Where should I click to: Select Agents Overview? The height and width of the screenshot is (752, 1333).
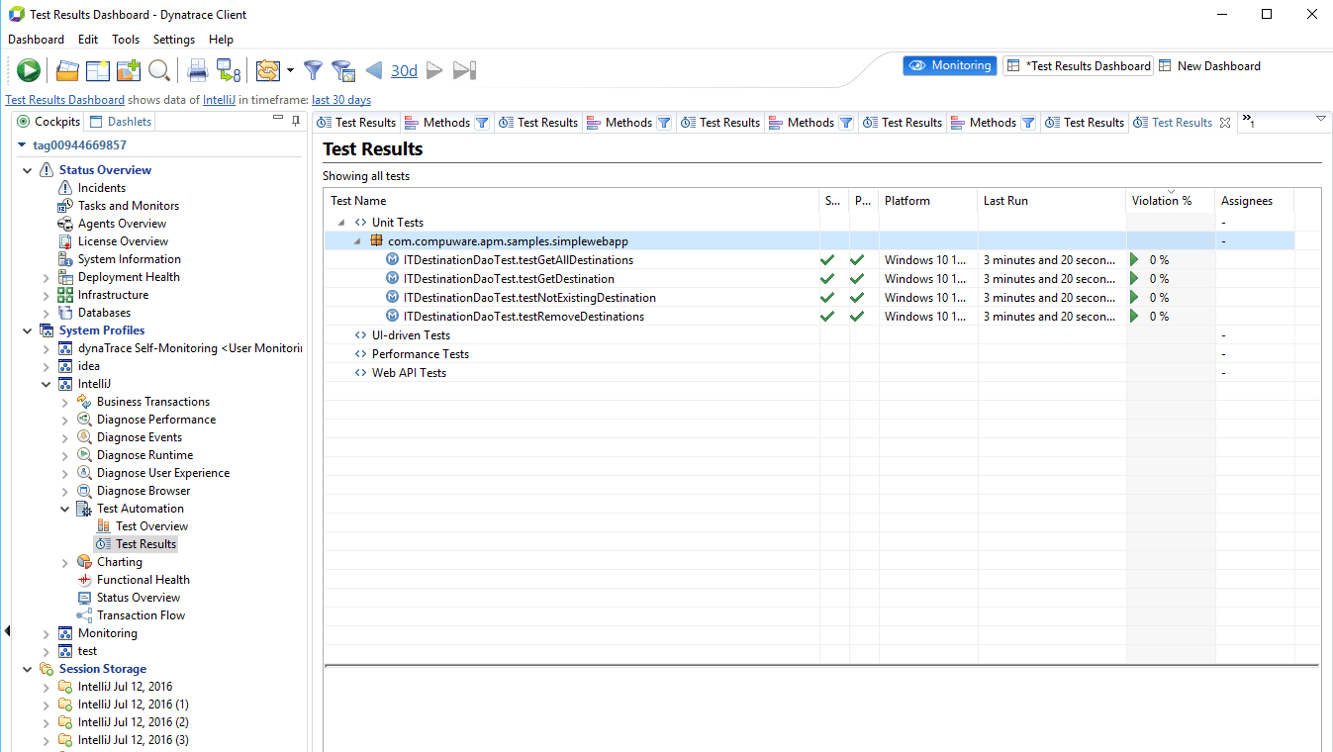point(122,224)
